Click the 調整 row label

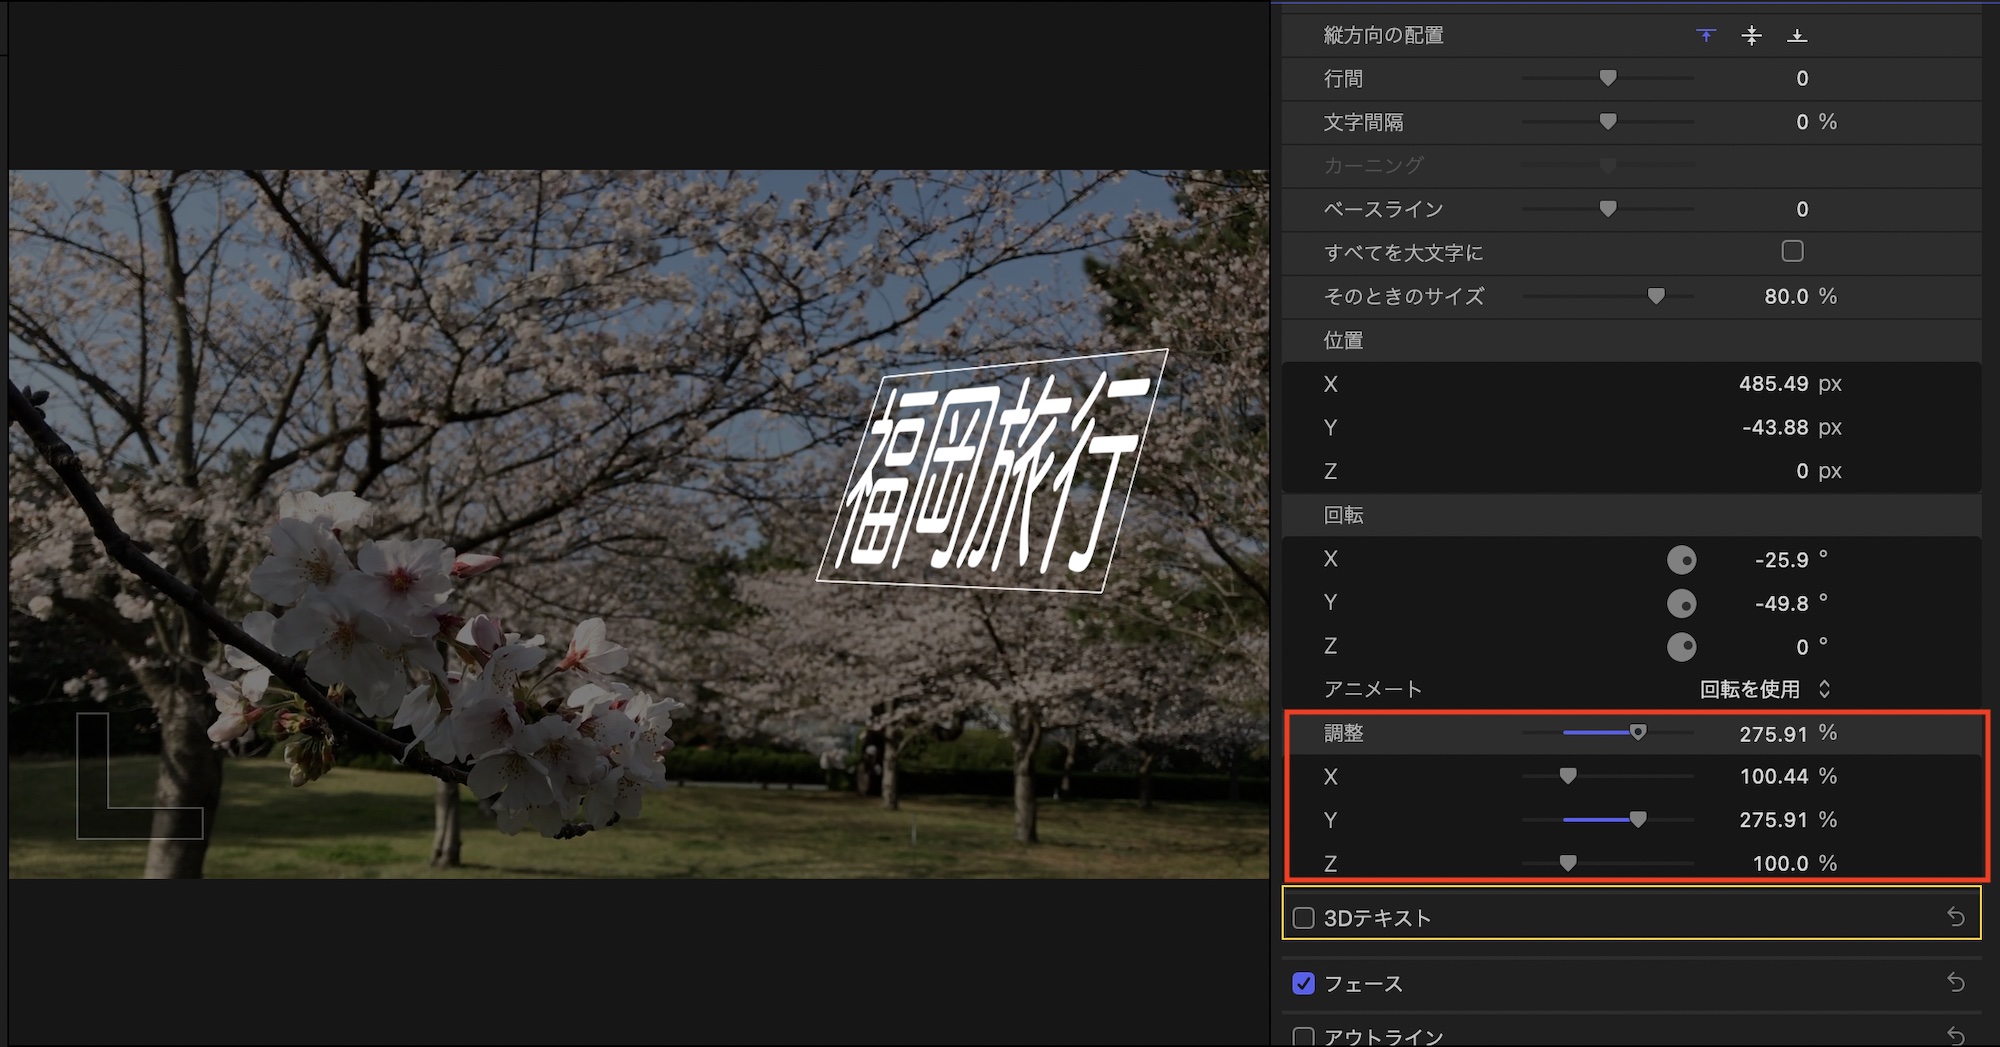[x=1343, y=733]
